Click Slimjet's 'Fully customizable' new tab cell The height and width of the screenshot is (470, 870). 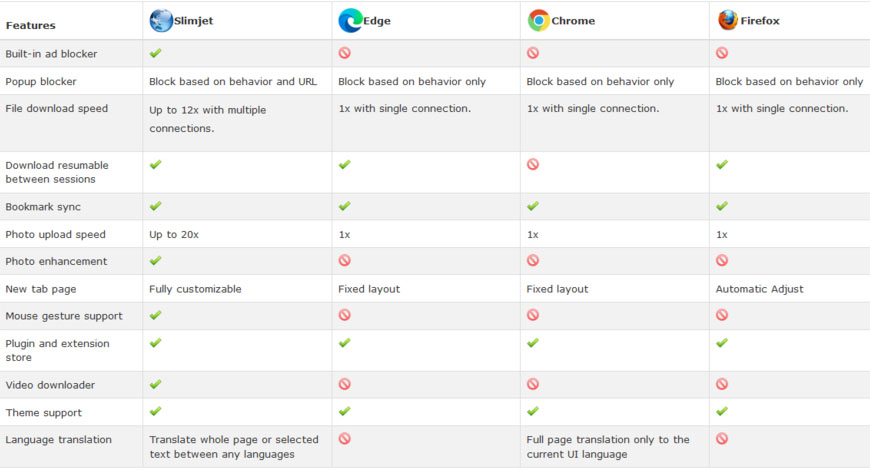[x=195, y=289]
